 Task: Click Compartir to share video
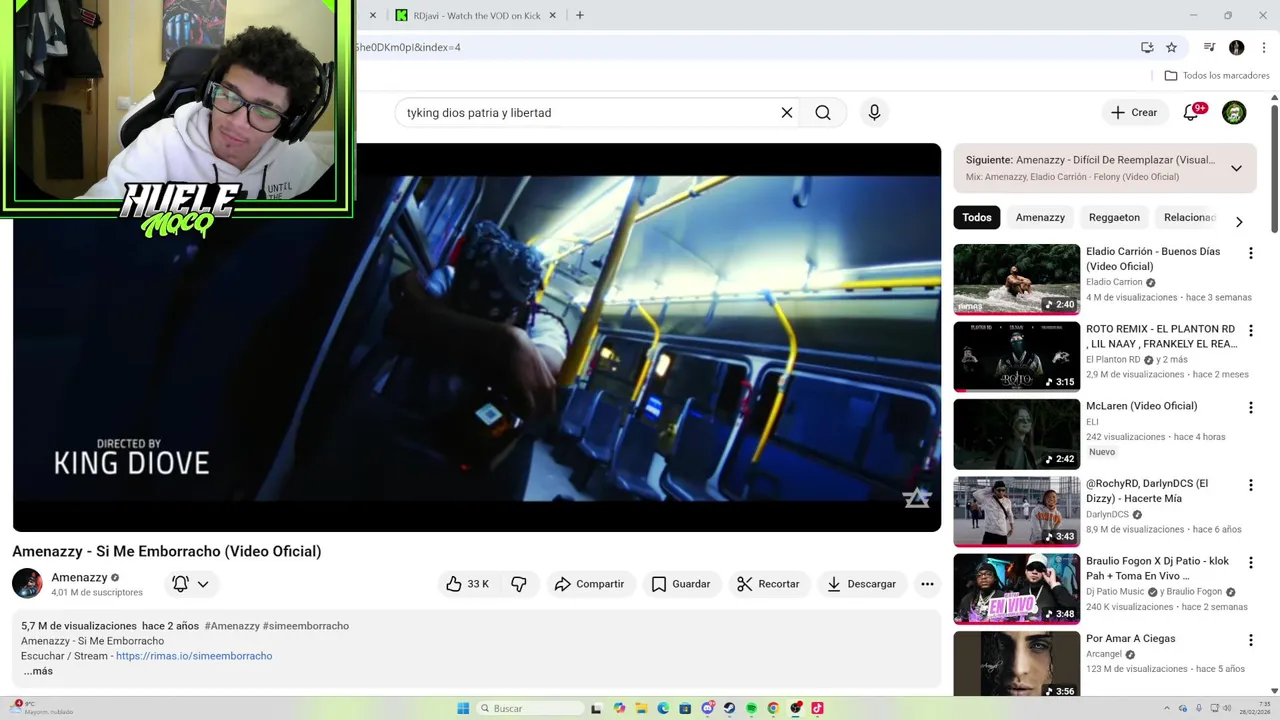click(590, 584)
